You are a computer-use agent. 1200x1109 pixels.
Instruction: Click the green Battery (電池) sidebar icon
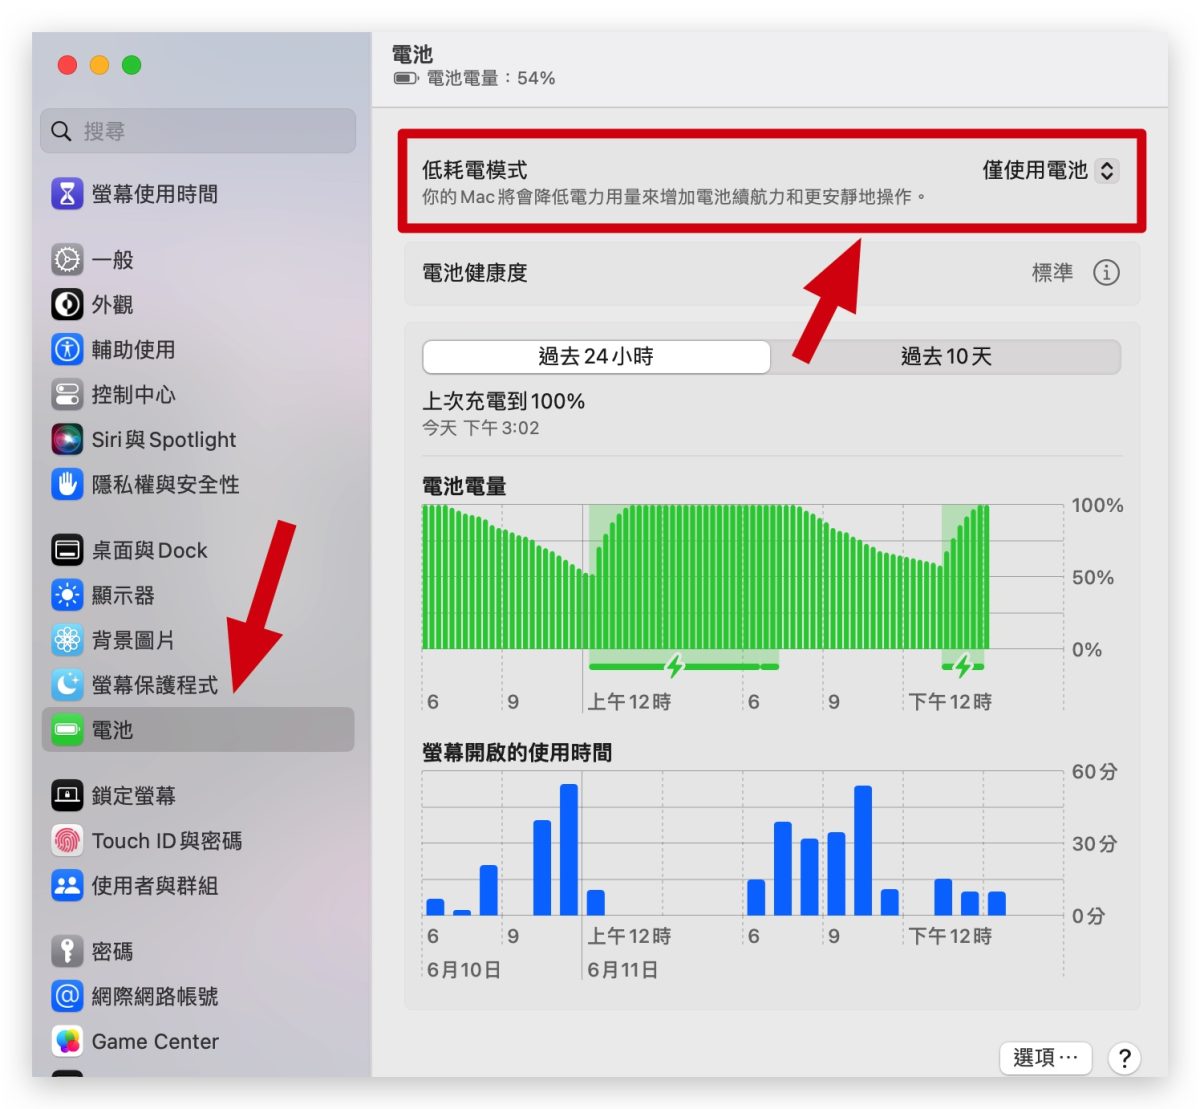67,730
